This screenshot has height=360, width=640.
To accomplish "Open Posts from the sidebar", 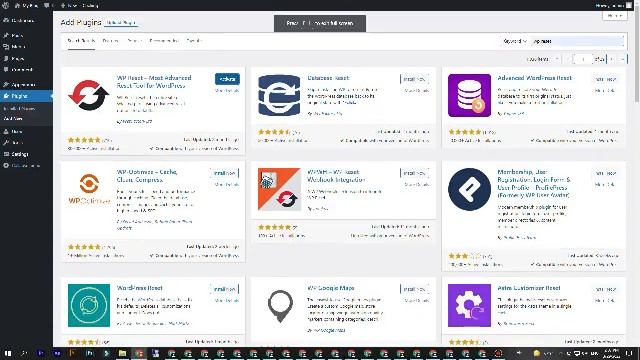I will coord(13,36).
